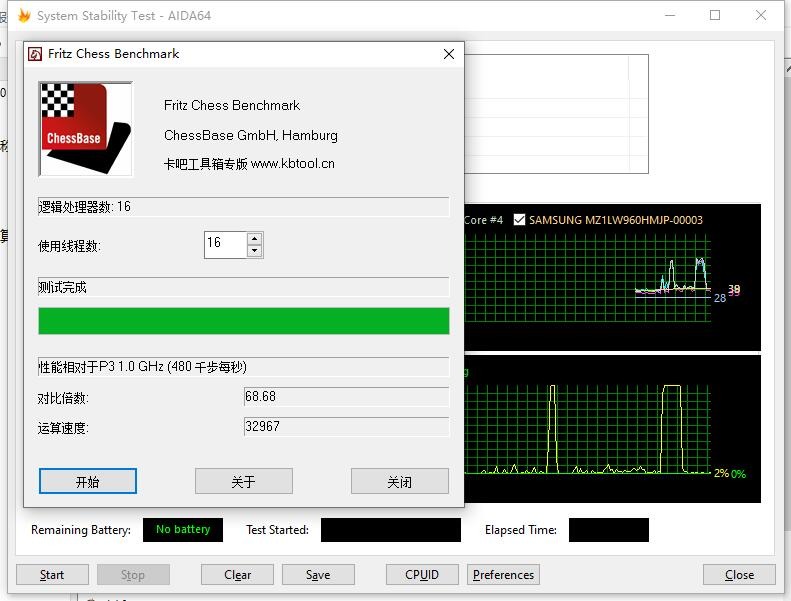Image resolution: width=791 pixels, height=601 pixels.
Task: Click the 2% CPU usage value
Action: [721, 473]
